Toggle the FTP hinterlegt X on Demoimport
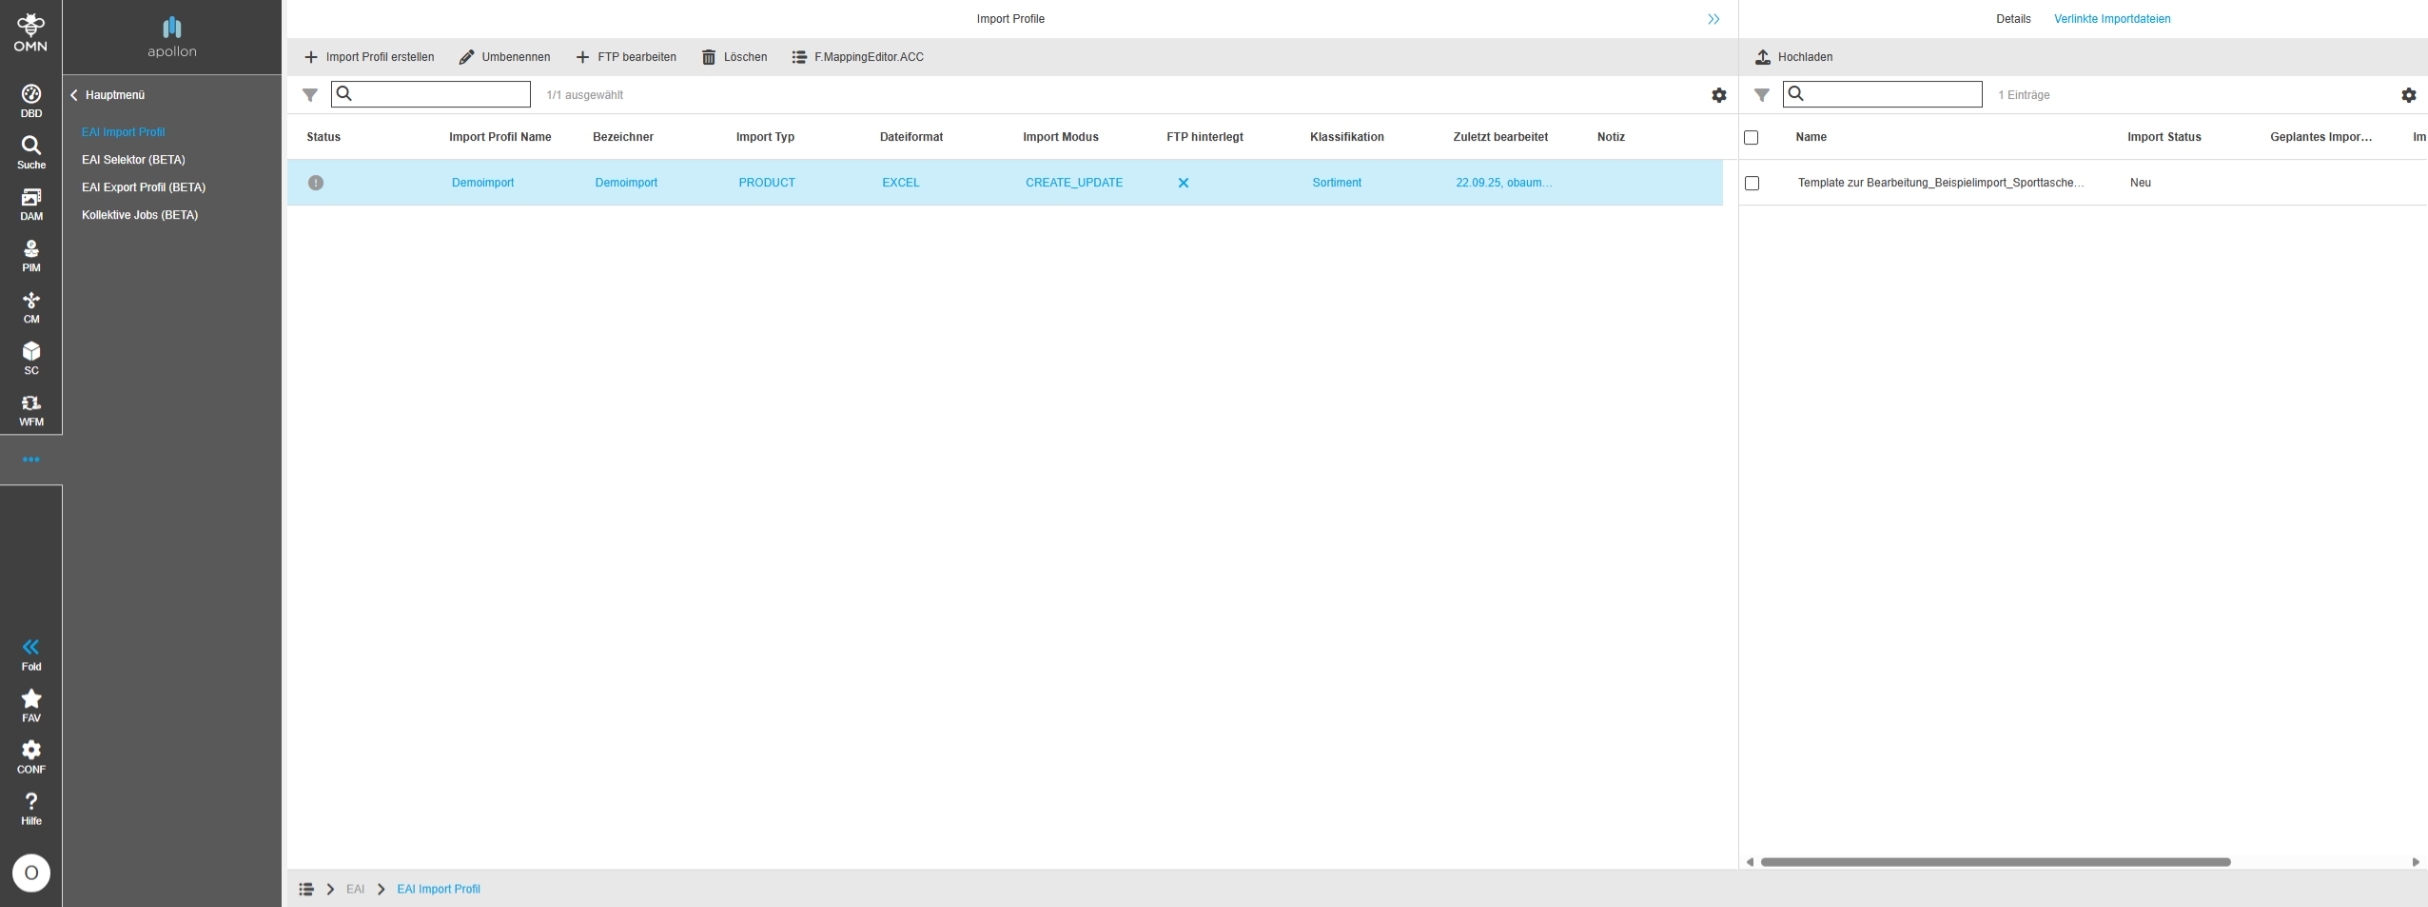Screen dimensions: 2428x907 coord(1183,183)
